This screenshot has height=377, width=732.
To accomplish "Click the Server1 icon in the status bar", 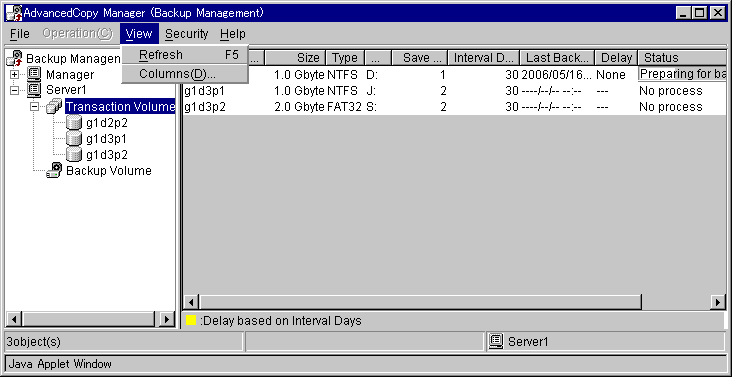I will (x=496, y=342).
